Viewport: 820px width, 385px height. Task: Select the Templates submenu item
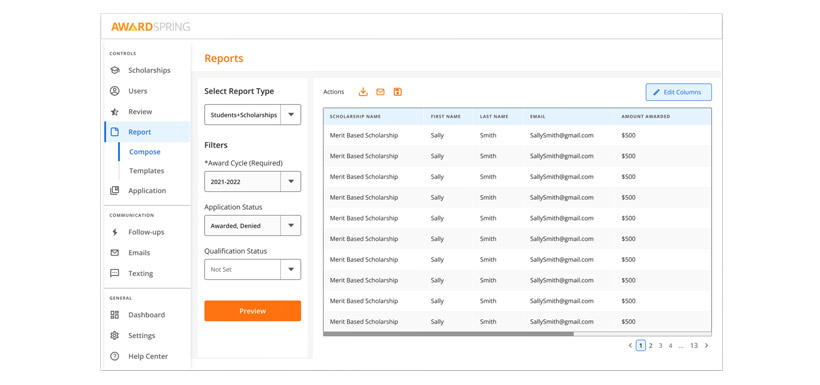click(x=146, y=171)
